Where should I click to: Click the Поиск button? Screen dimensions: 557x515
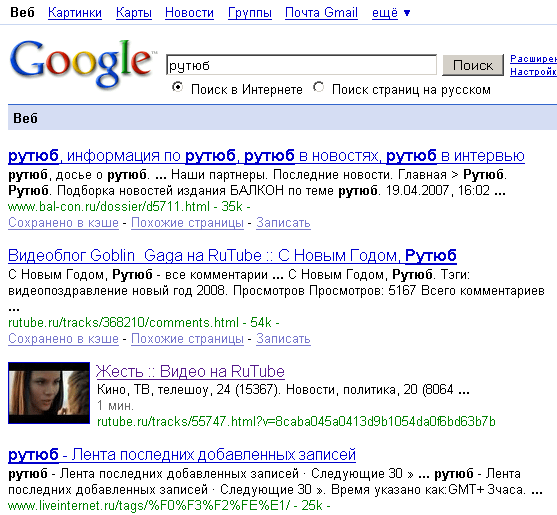click(473, 65)
